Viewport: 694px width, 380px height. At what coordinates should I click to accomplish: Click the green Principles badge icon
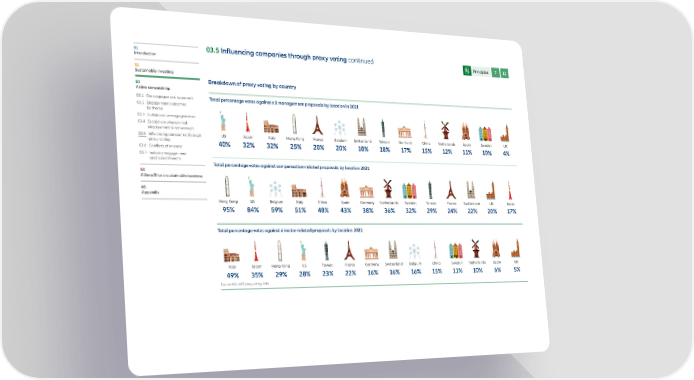tap(467, 70)
